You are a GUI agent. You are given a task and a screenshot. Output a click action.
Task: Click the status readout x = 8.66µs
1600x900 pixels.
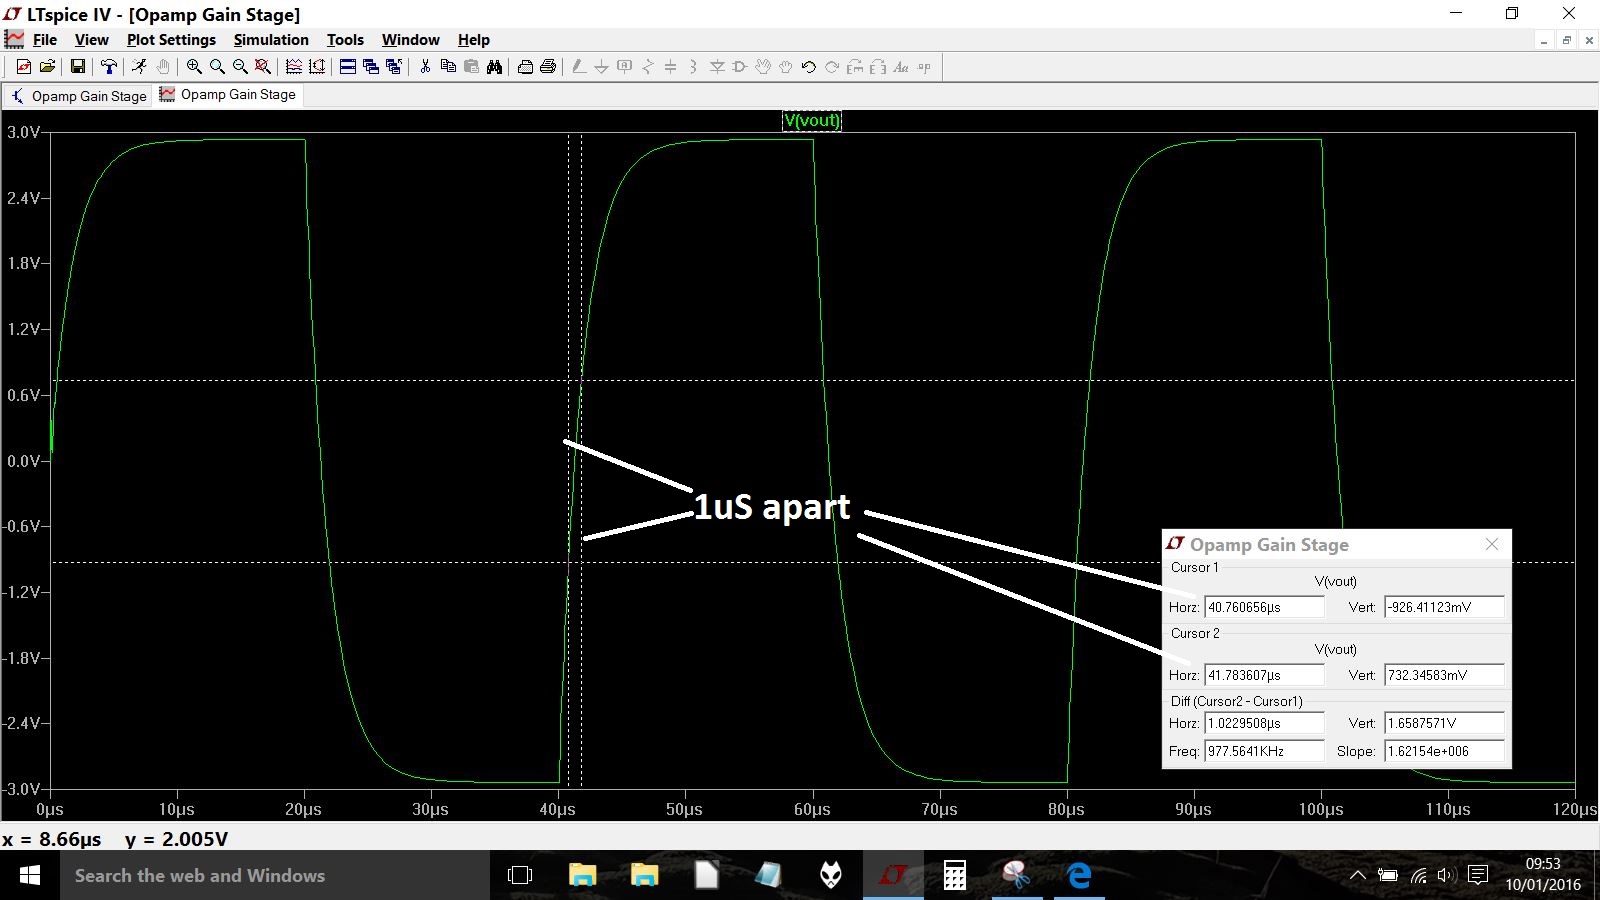tap(51, 839)
